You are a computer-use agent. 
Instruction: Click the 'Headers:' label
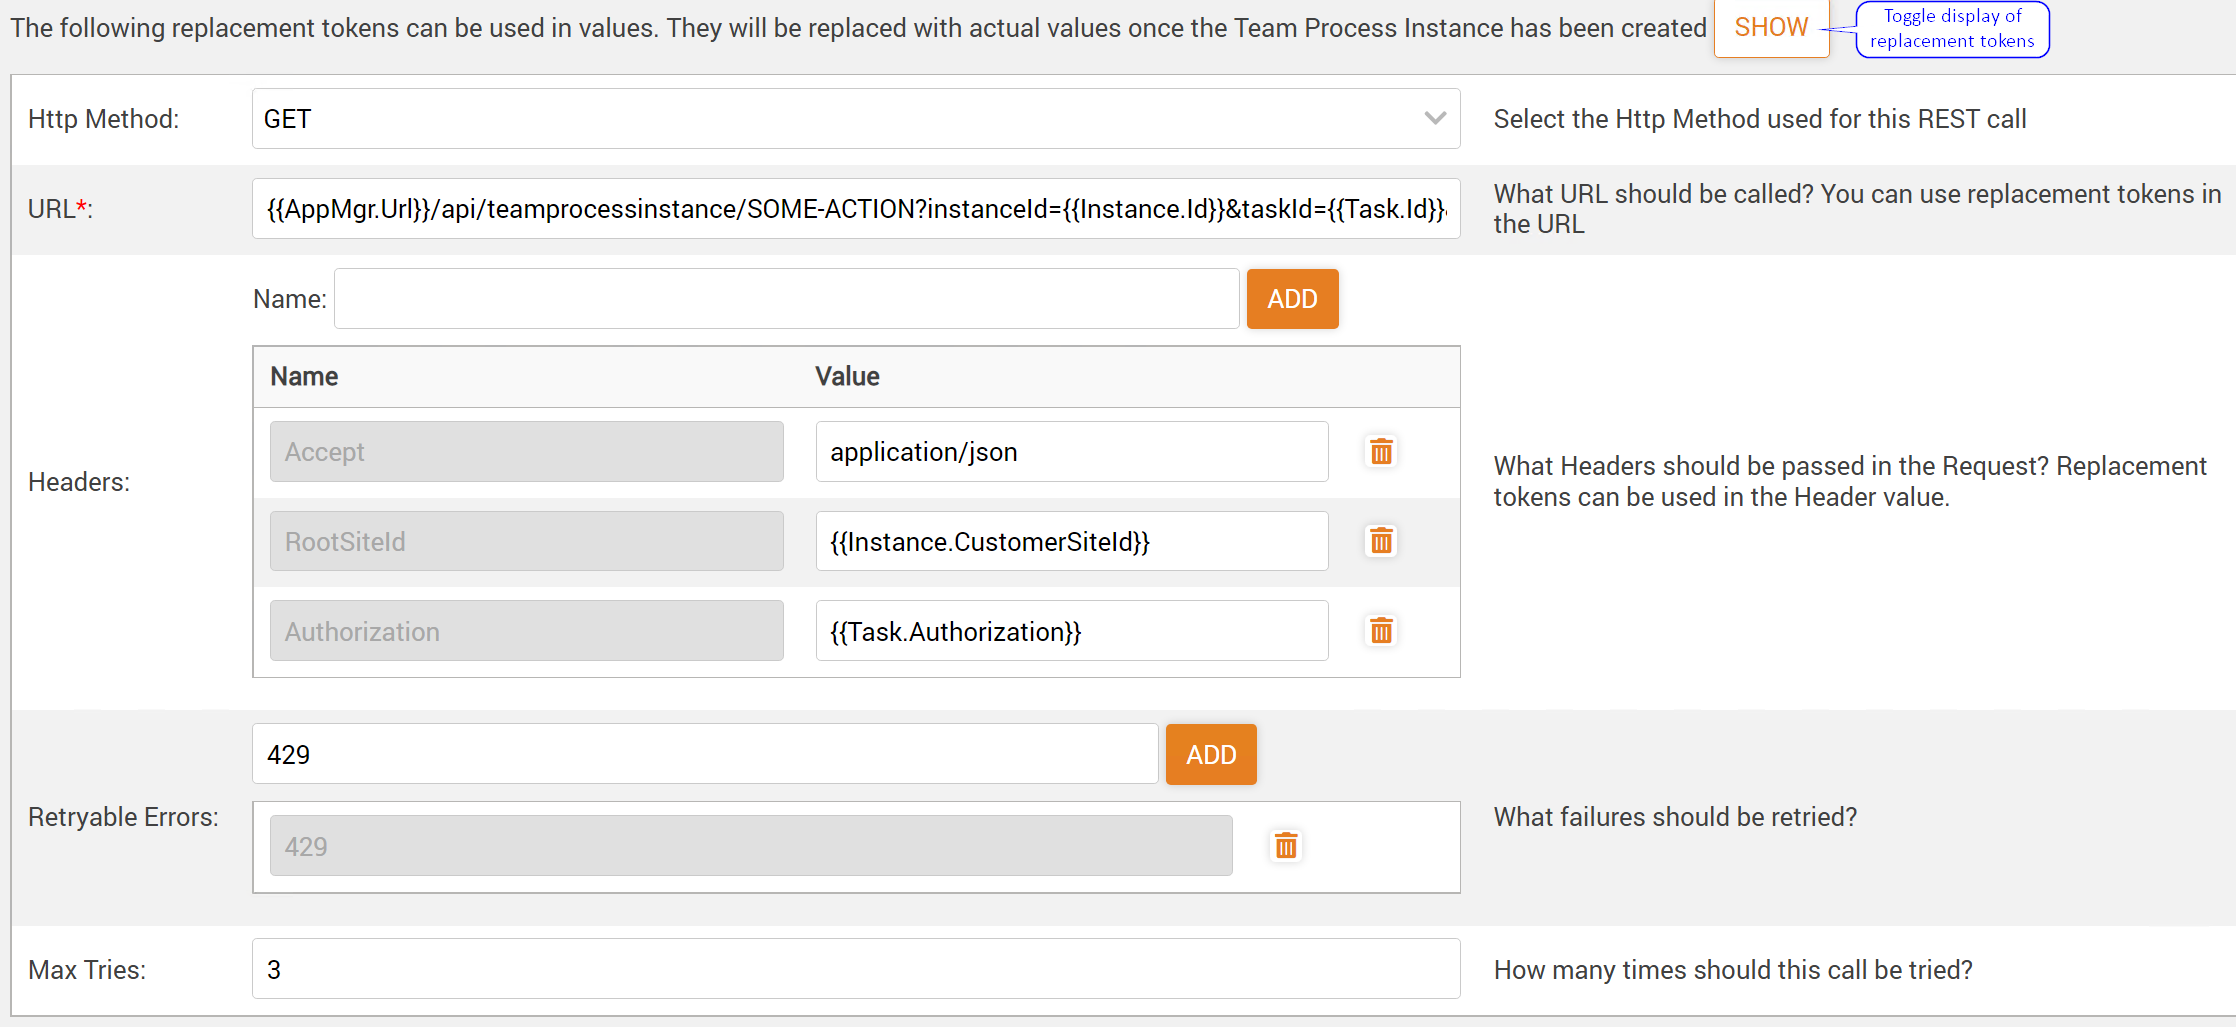(79, 482)
